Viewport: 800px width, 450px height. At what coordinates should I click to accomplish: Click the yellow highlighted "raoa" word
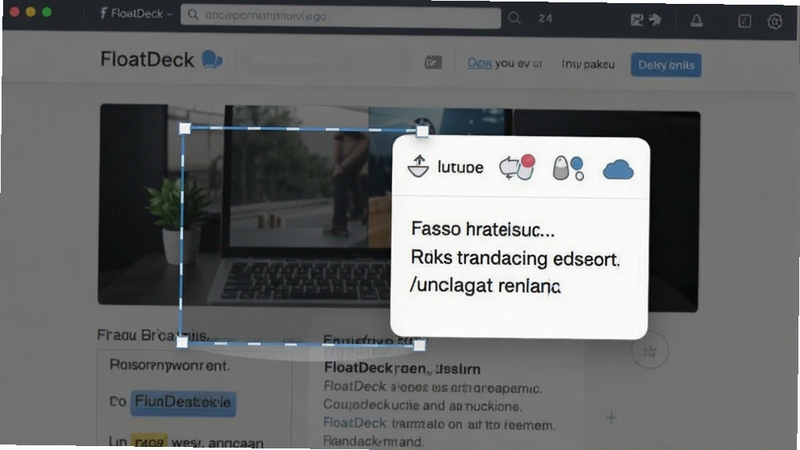149,441
